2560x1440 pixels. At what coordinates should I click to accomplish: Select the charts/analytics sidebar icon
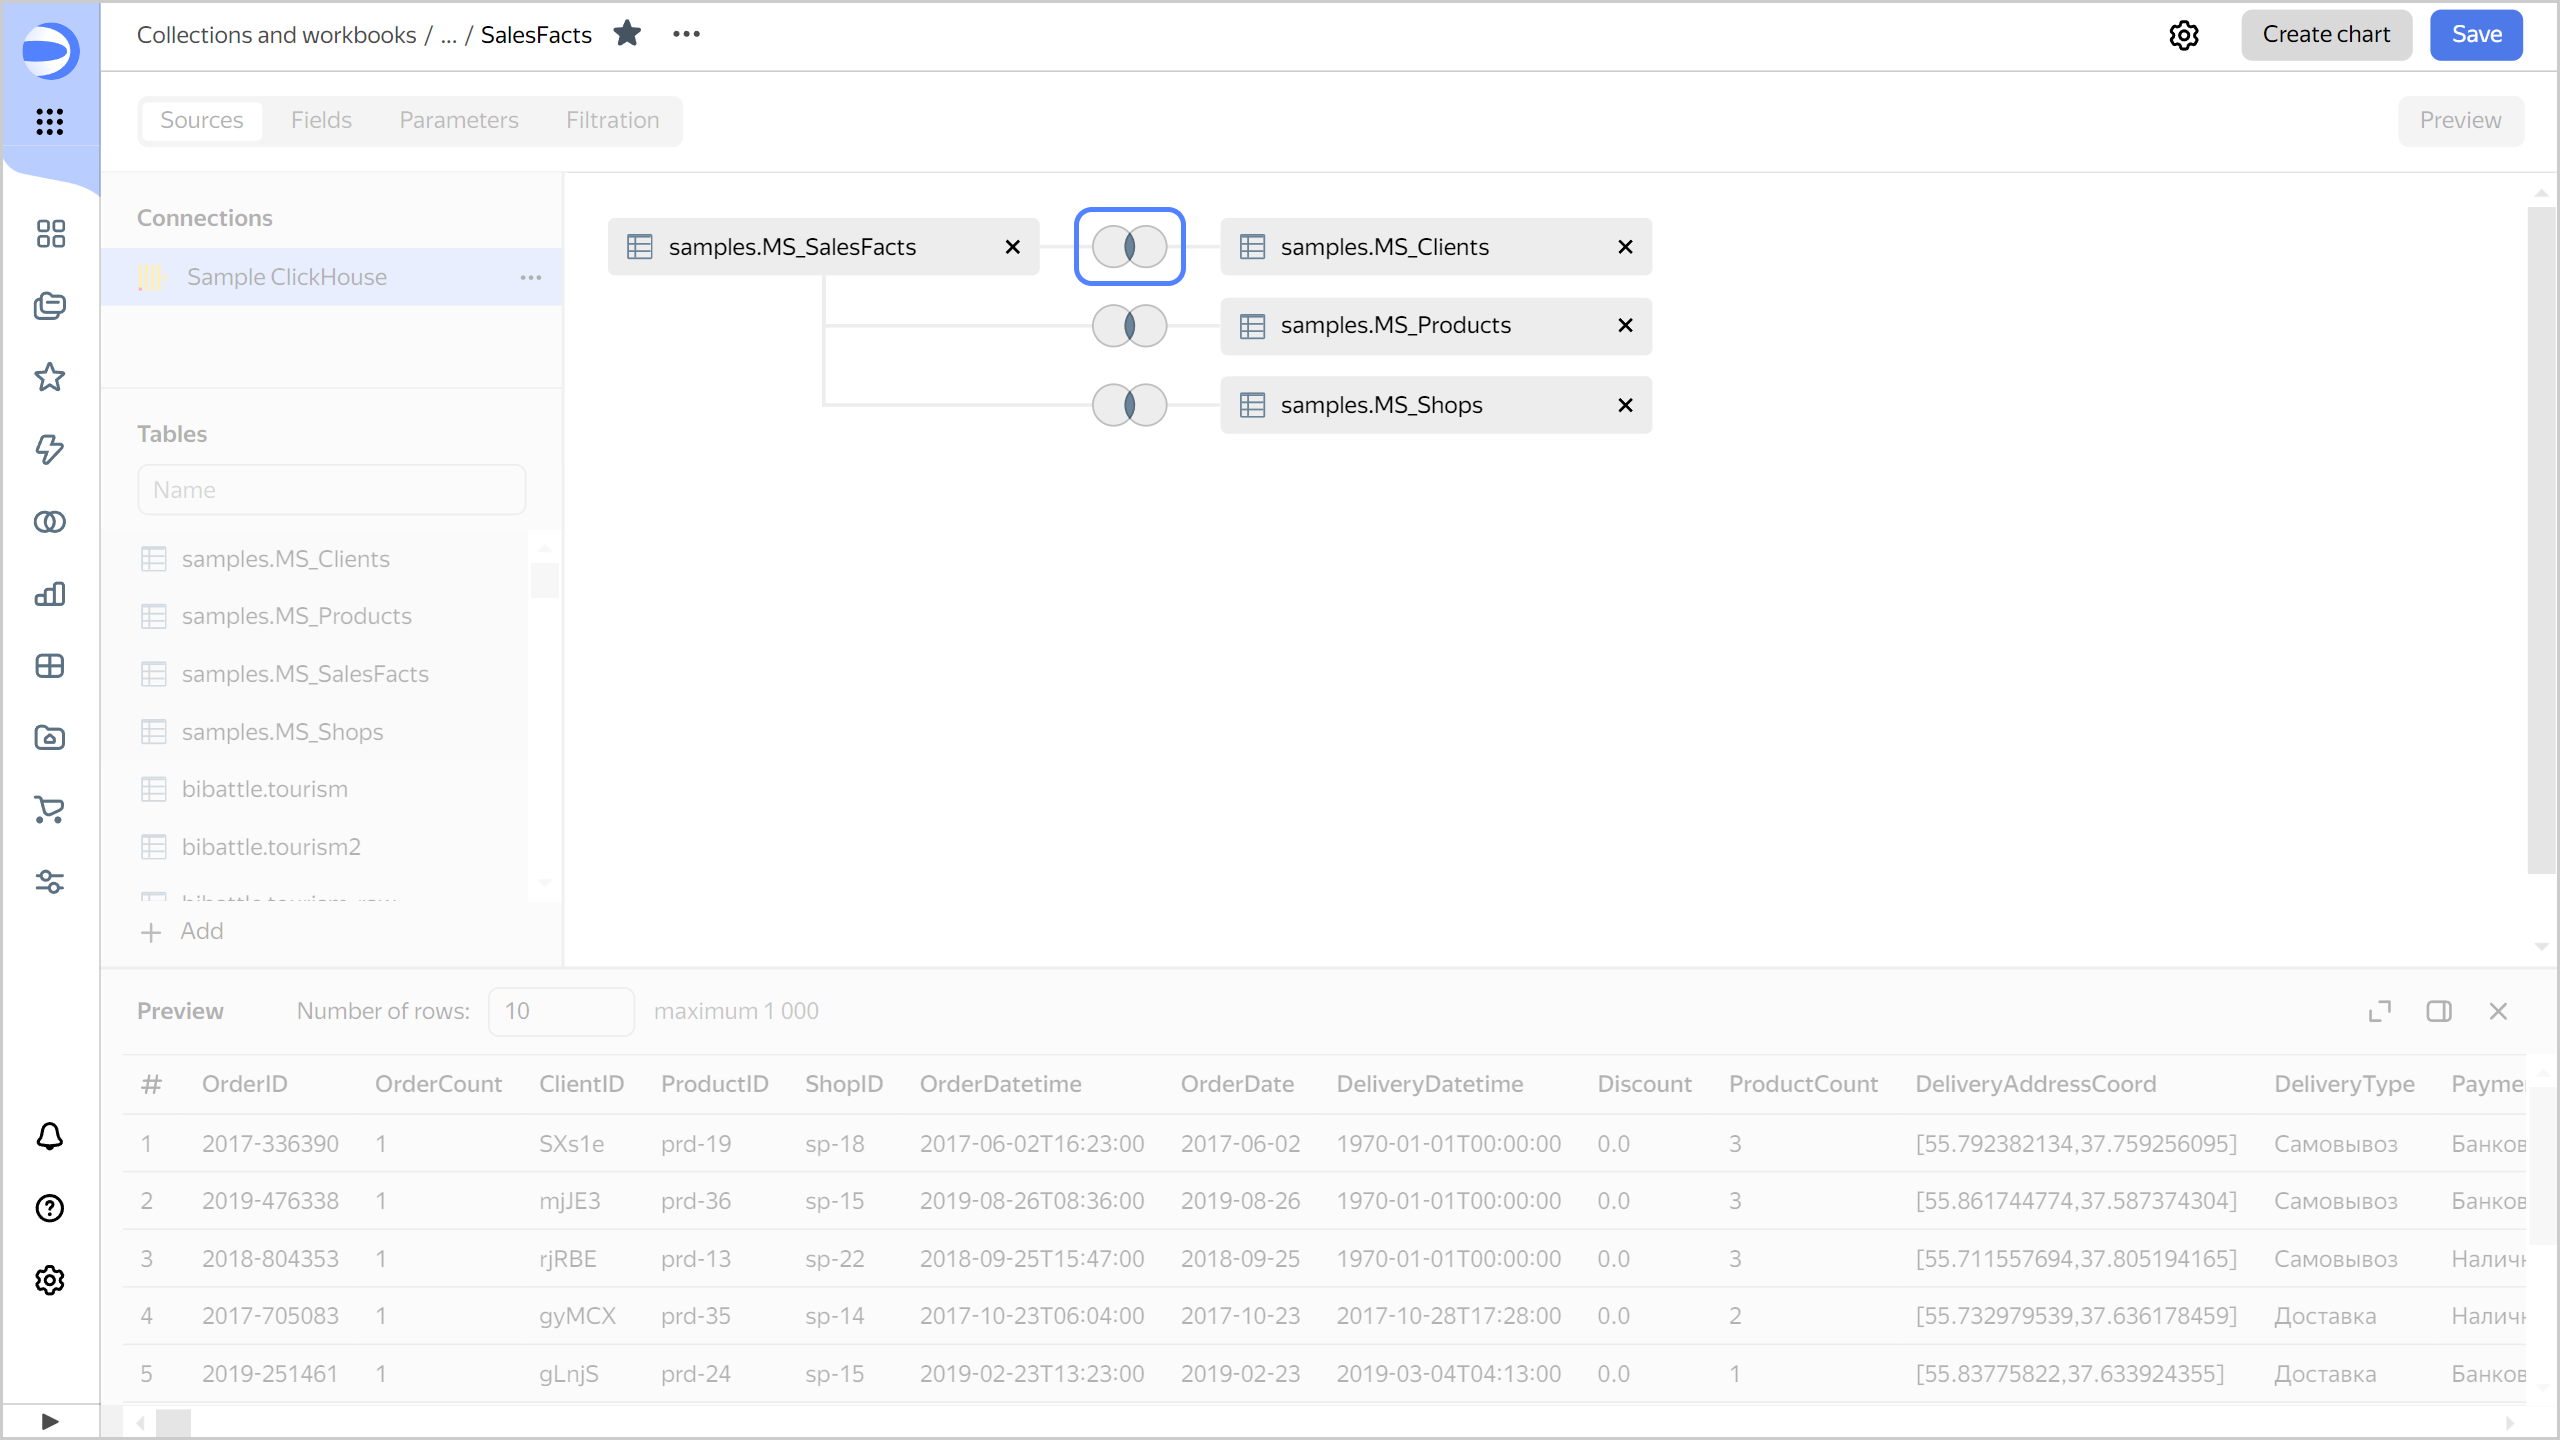[x=49, y=593]
